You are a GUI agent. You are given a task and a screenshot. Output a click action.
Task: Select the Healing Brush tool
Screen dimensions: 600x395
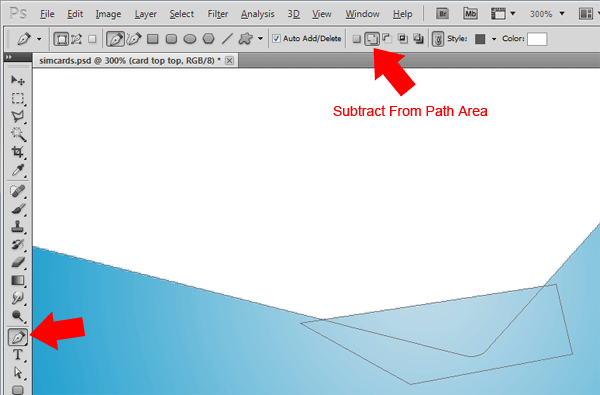pos(18,191)
